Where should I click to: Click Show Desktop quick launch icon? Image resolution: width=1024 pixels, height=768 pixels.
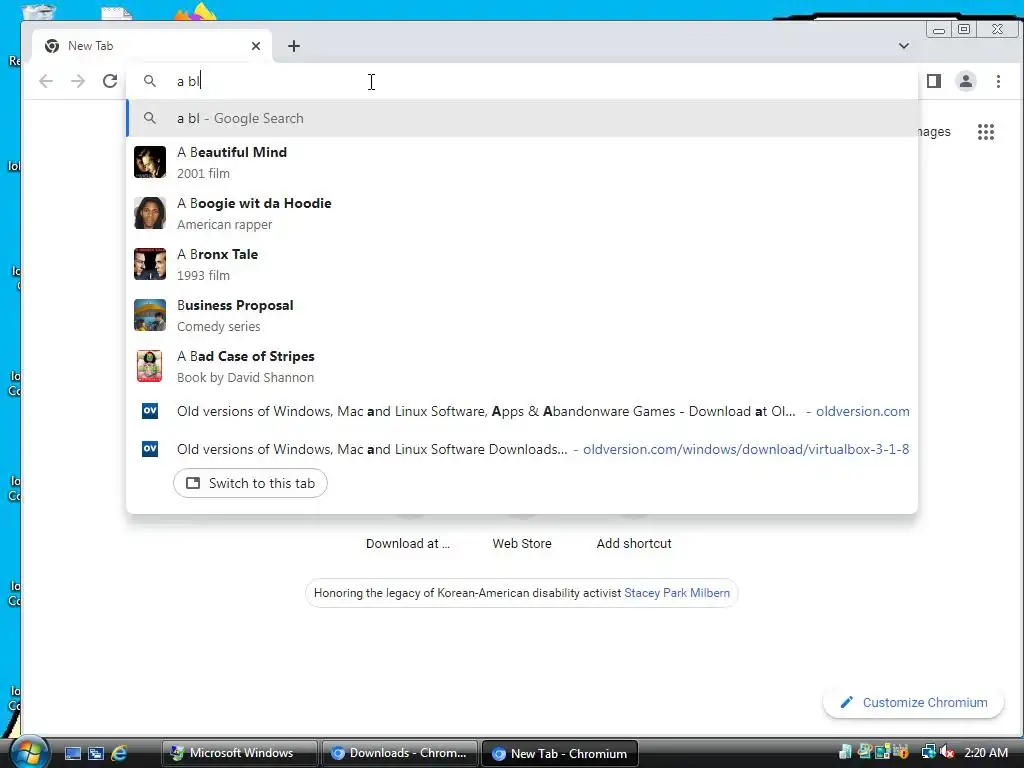(72, 753)
